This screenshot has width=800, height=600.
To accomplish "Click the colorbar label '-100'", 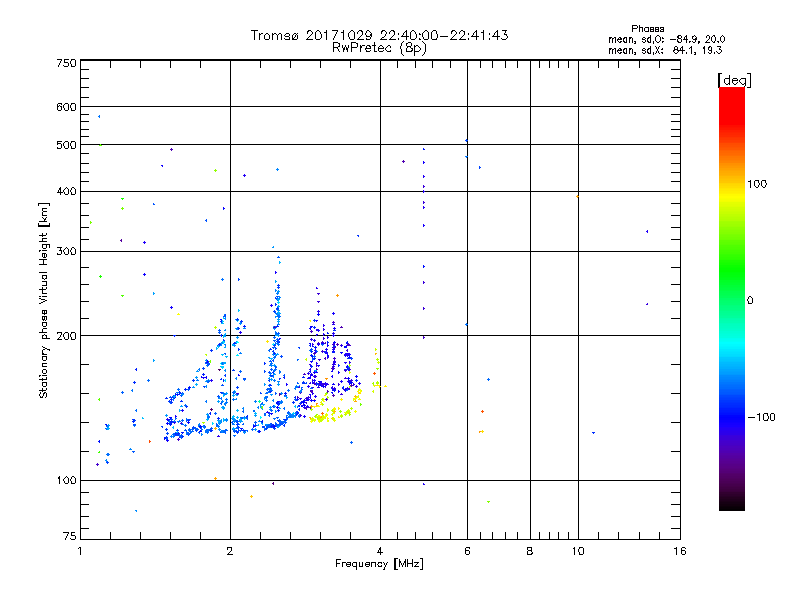I will (761, 417).
